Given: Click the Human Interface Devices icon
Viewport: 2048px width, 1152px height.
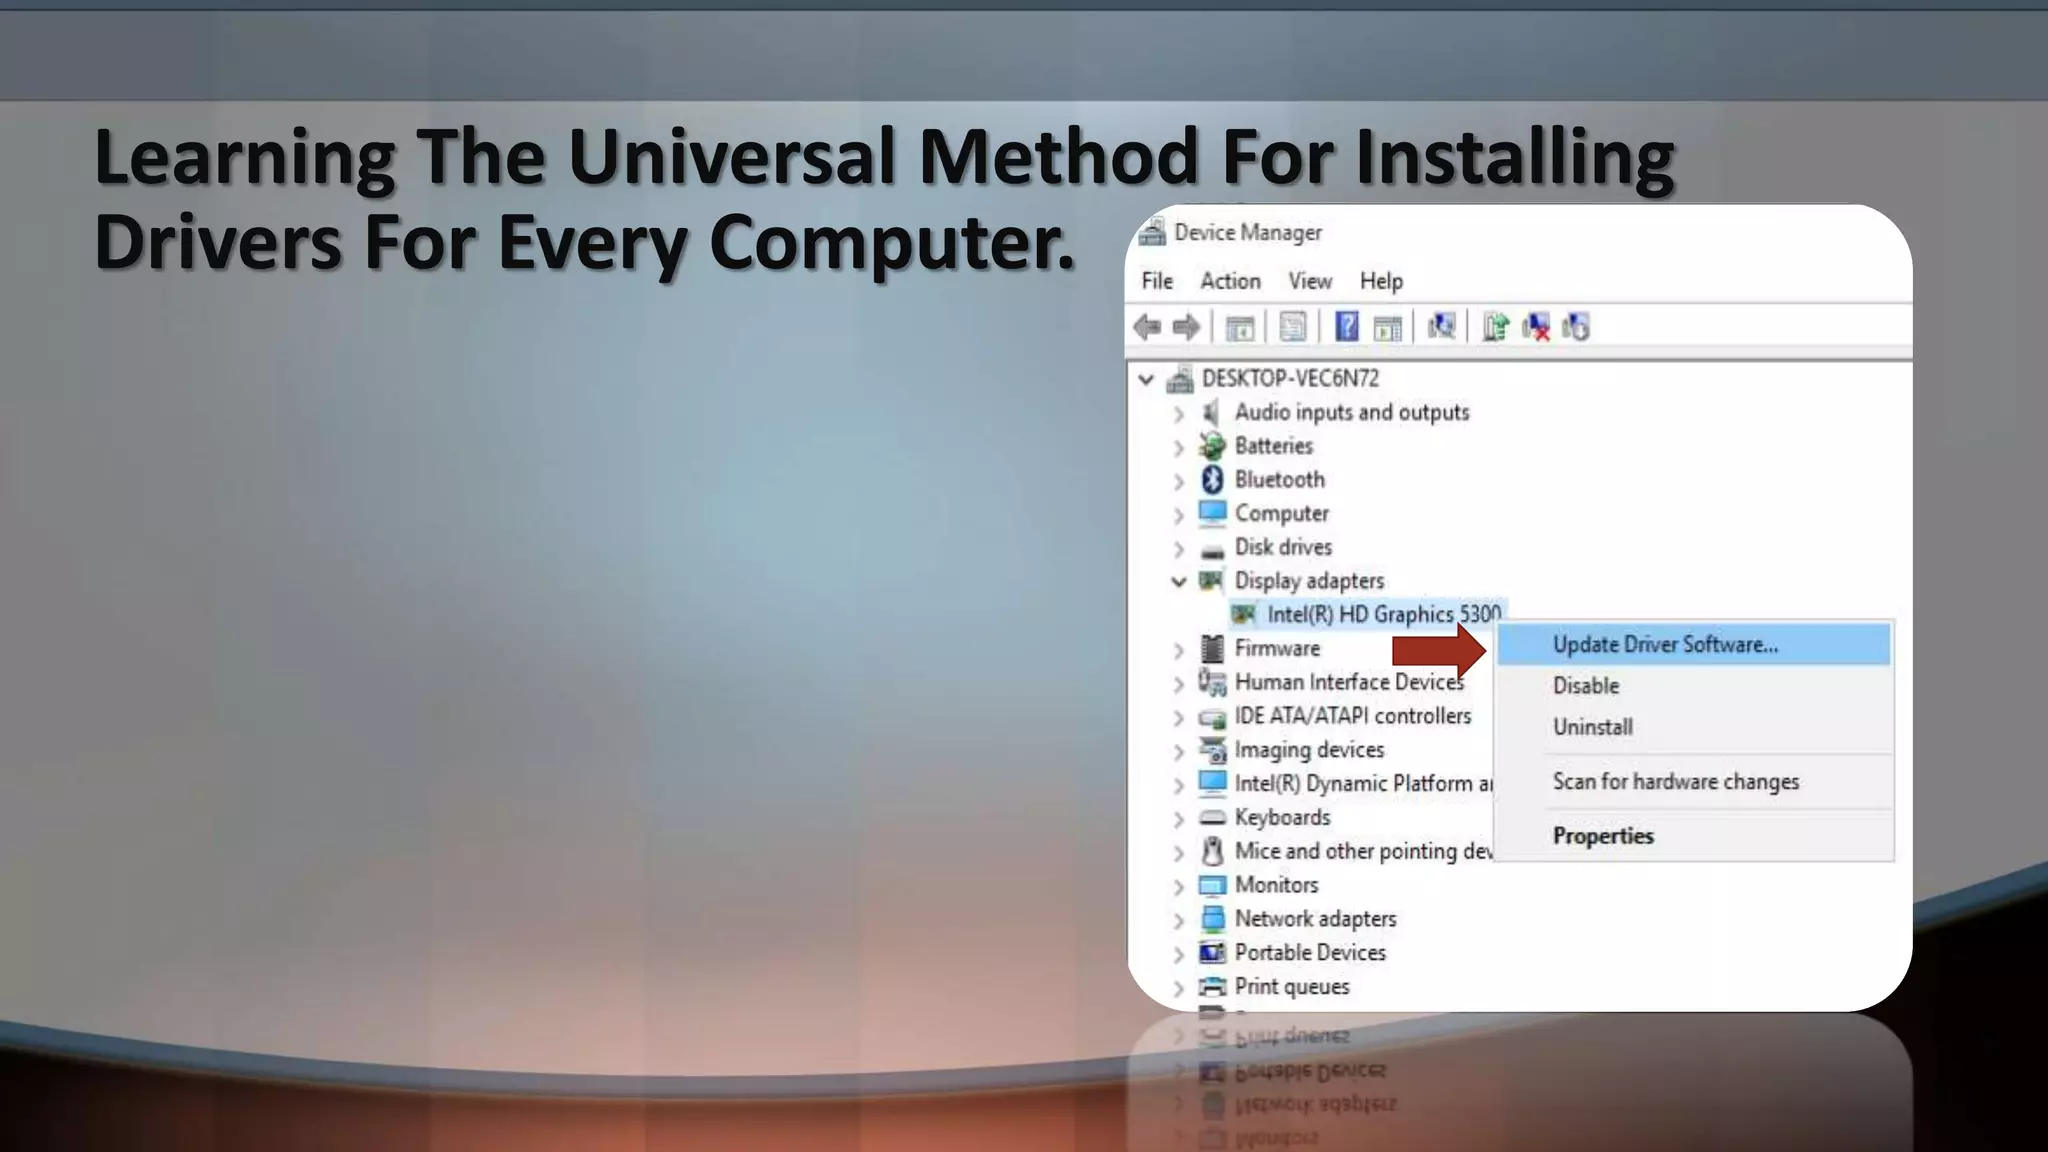Looking at the screenshot, I should tap(1212, 682).
